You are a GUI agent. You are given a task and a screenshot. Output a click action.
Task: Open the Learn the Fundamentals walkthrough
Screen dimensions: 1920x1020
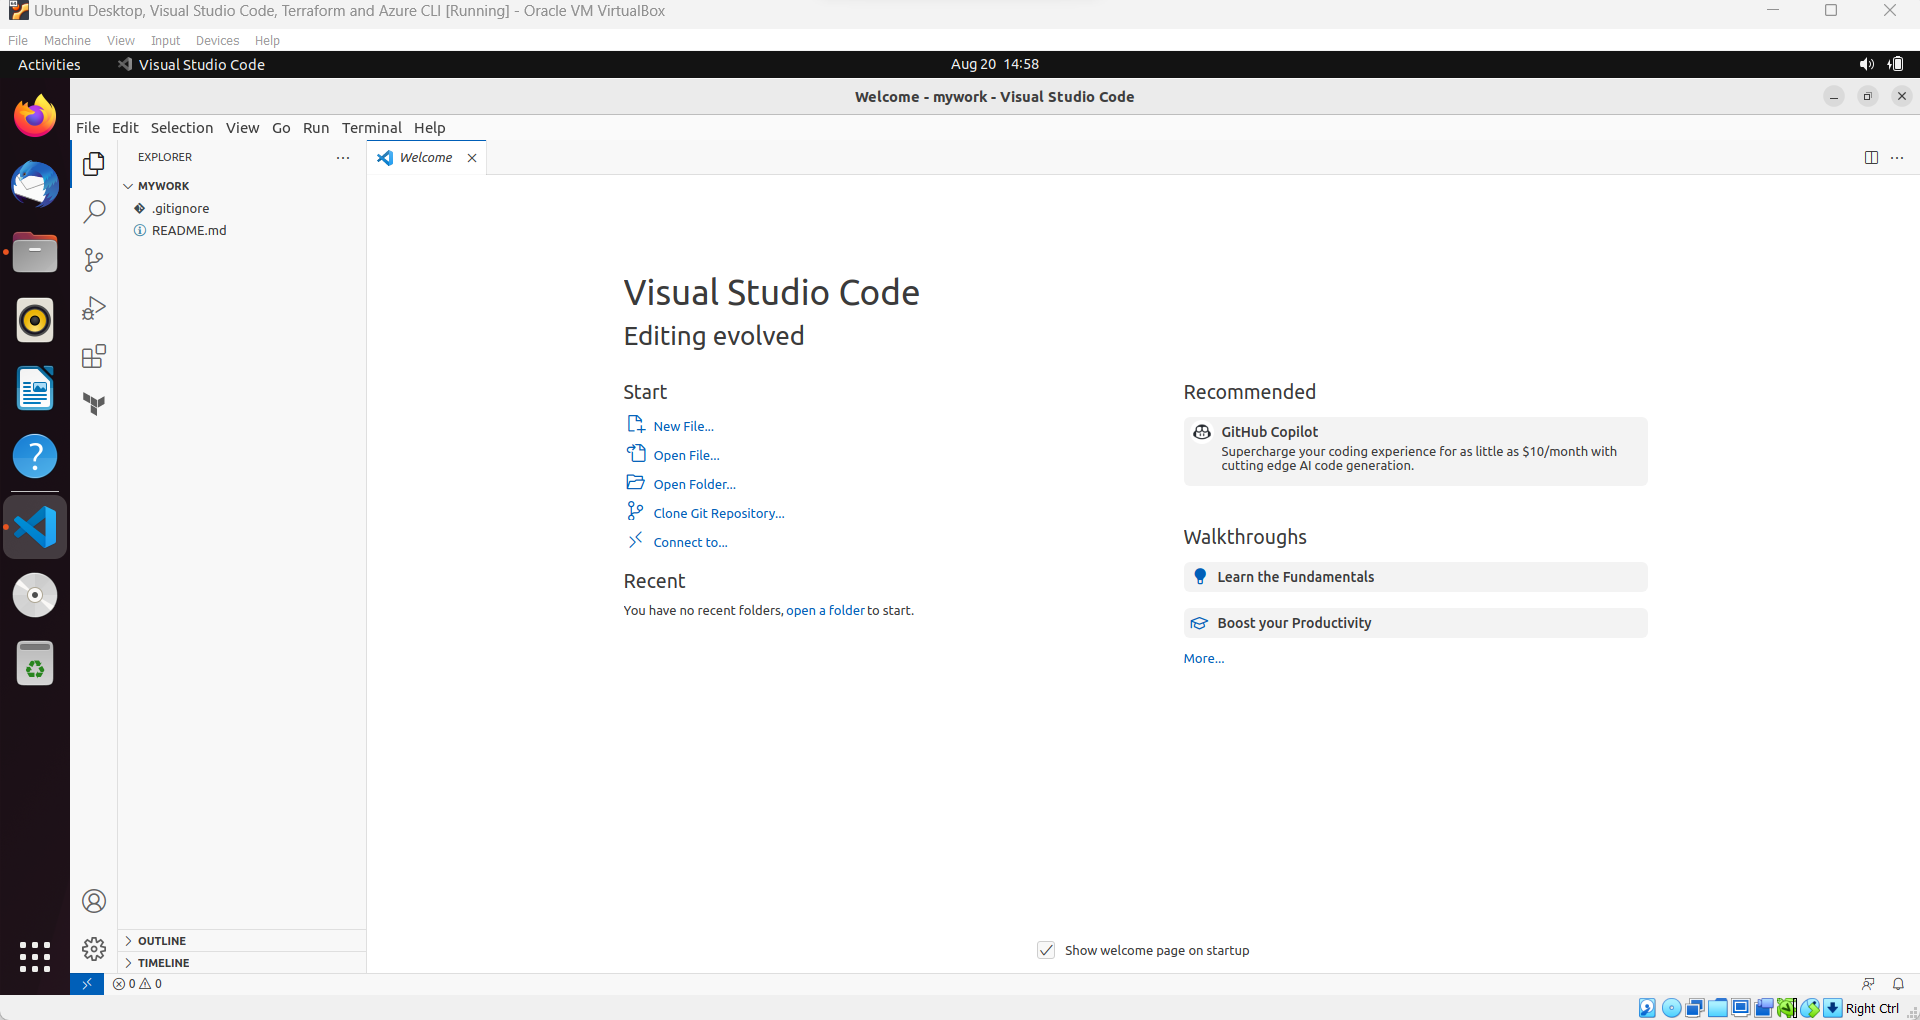click(1295, 576)
